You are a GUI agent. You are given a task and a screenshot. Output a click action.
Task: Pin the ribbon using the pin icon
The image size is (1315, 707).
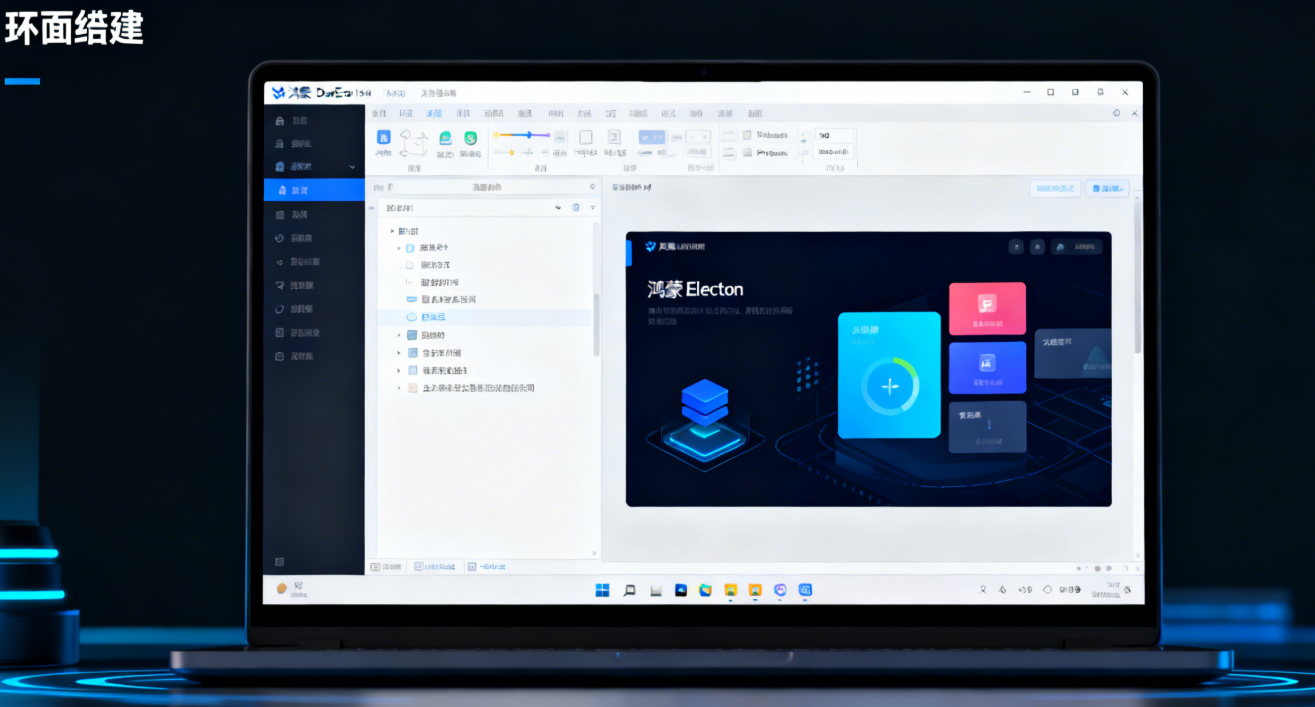point(1117,113)
